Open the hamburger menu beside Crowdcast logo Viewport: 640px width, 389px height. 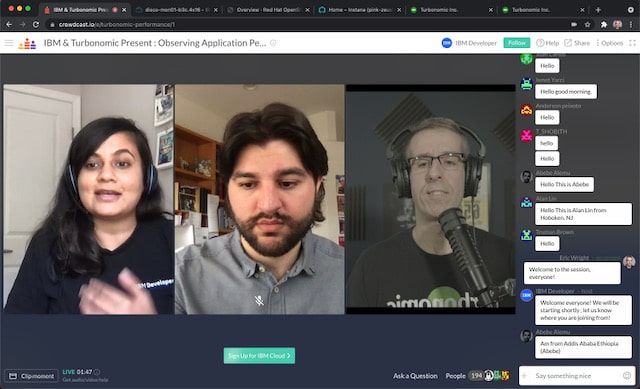pyautogui.click(x=9, y=43)
